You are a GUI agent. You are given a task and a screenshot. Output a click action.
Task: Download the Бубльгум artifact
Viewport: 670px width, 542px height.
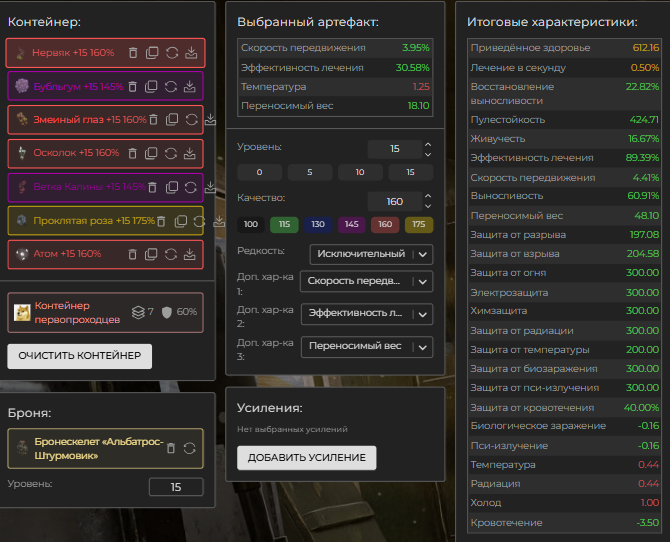[190, 87]
